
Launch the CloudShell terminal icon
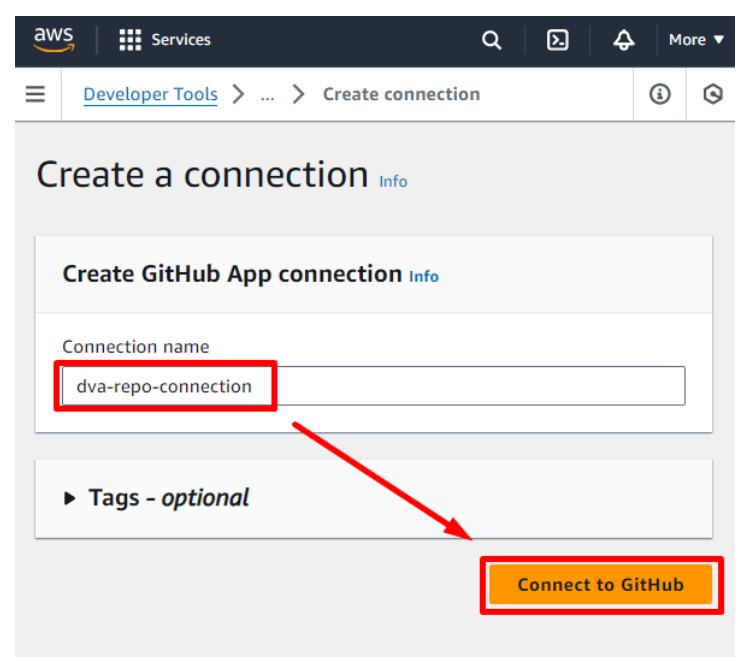pyautogui.click(x=558, y=40)
